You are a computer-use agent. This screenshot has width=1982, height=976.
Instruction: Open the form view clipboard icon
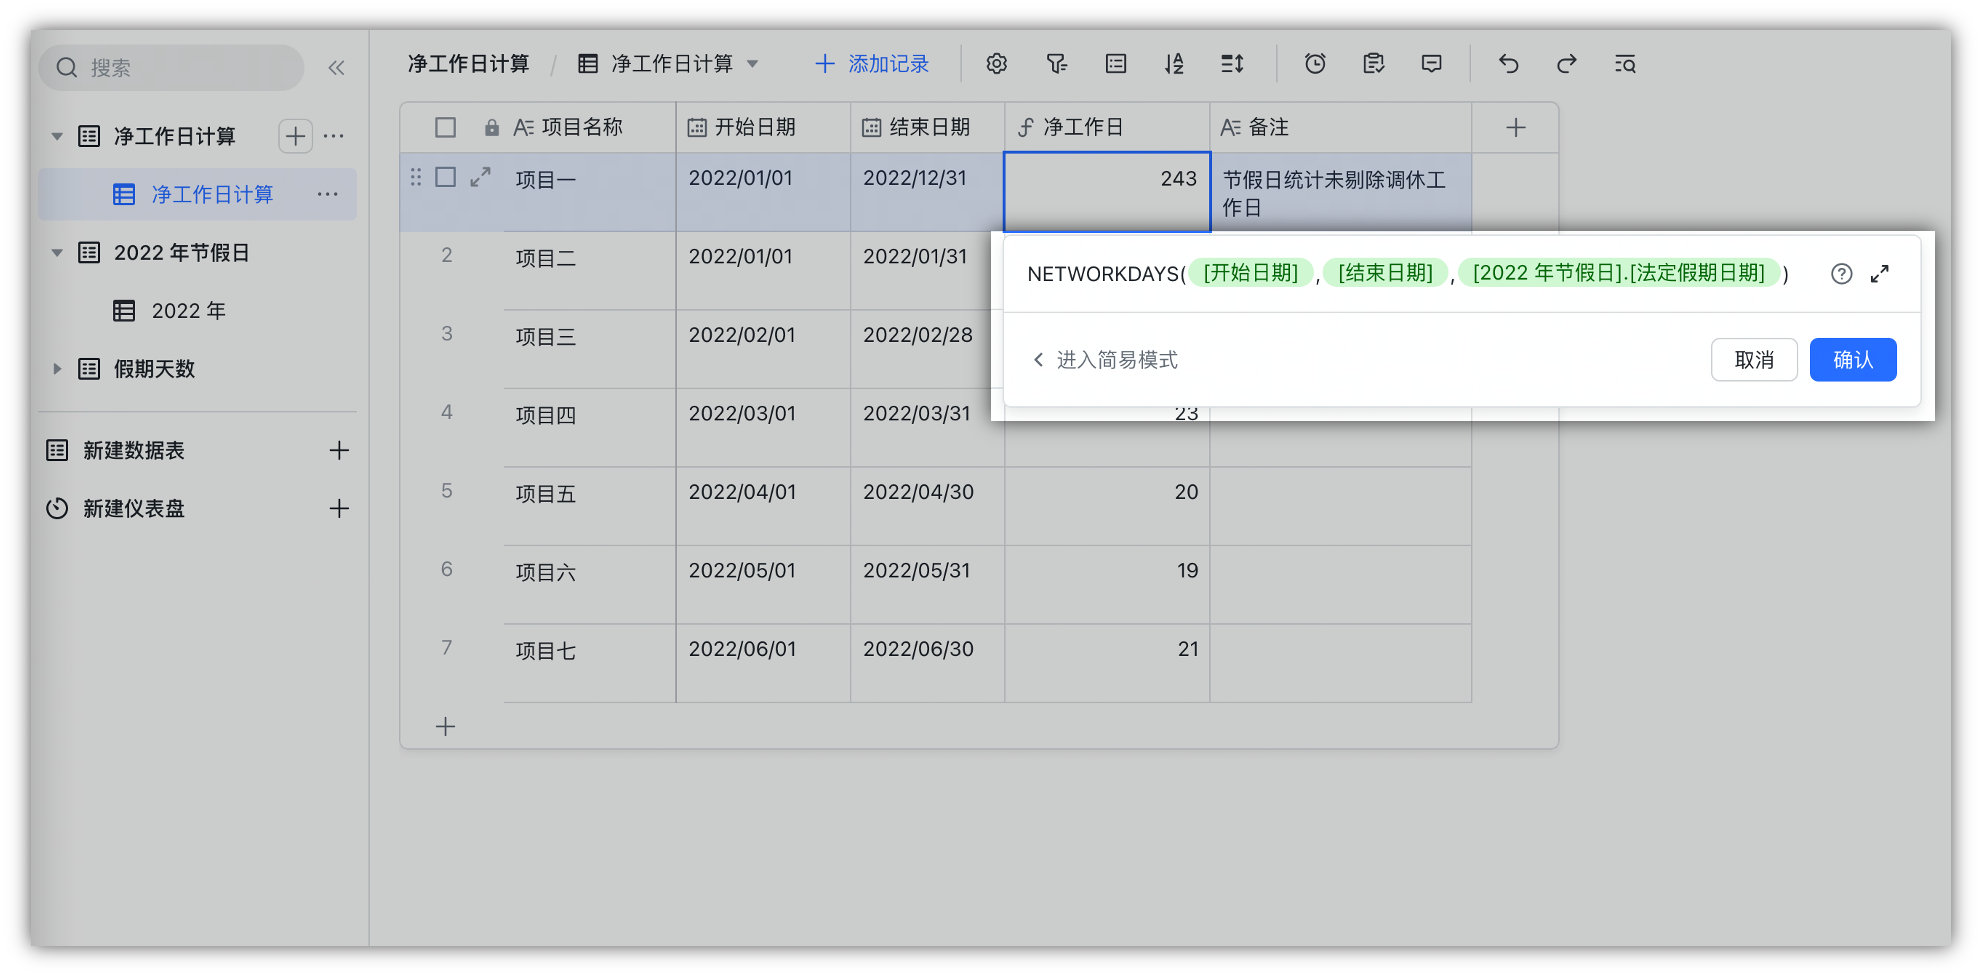point(1373,63)
